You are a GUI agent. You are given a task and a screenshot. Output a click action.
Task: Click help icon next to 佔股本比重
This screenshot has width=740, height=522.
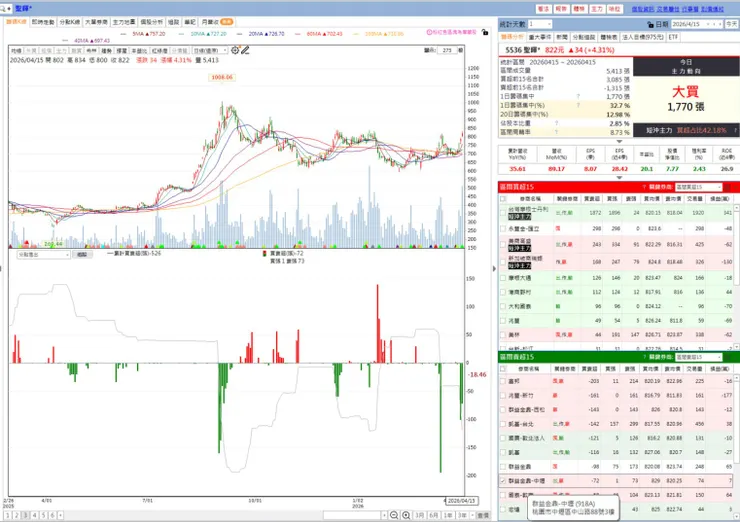[556, 123]
